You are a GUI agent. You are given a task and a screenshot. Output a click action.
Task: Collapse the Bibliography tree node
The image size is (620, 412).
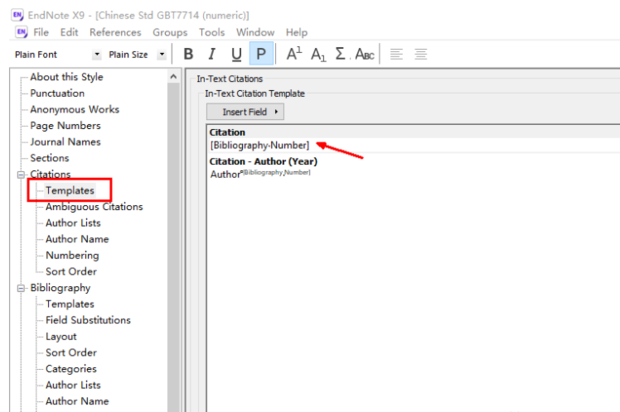[x=21, y=288]
